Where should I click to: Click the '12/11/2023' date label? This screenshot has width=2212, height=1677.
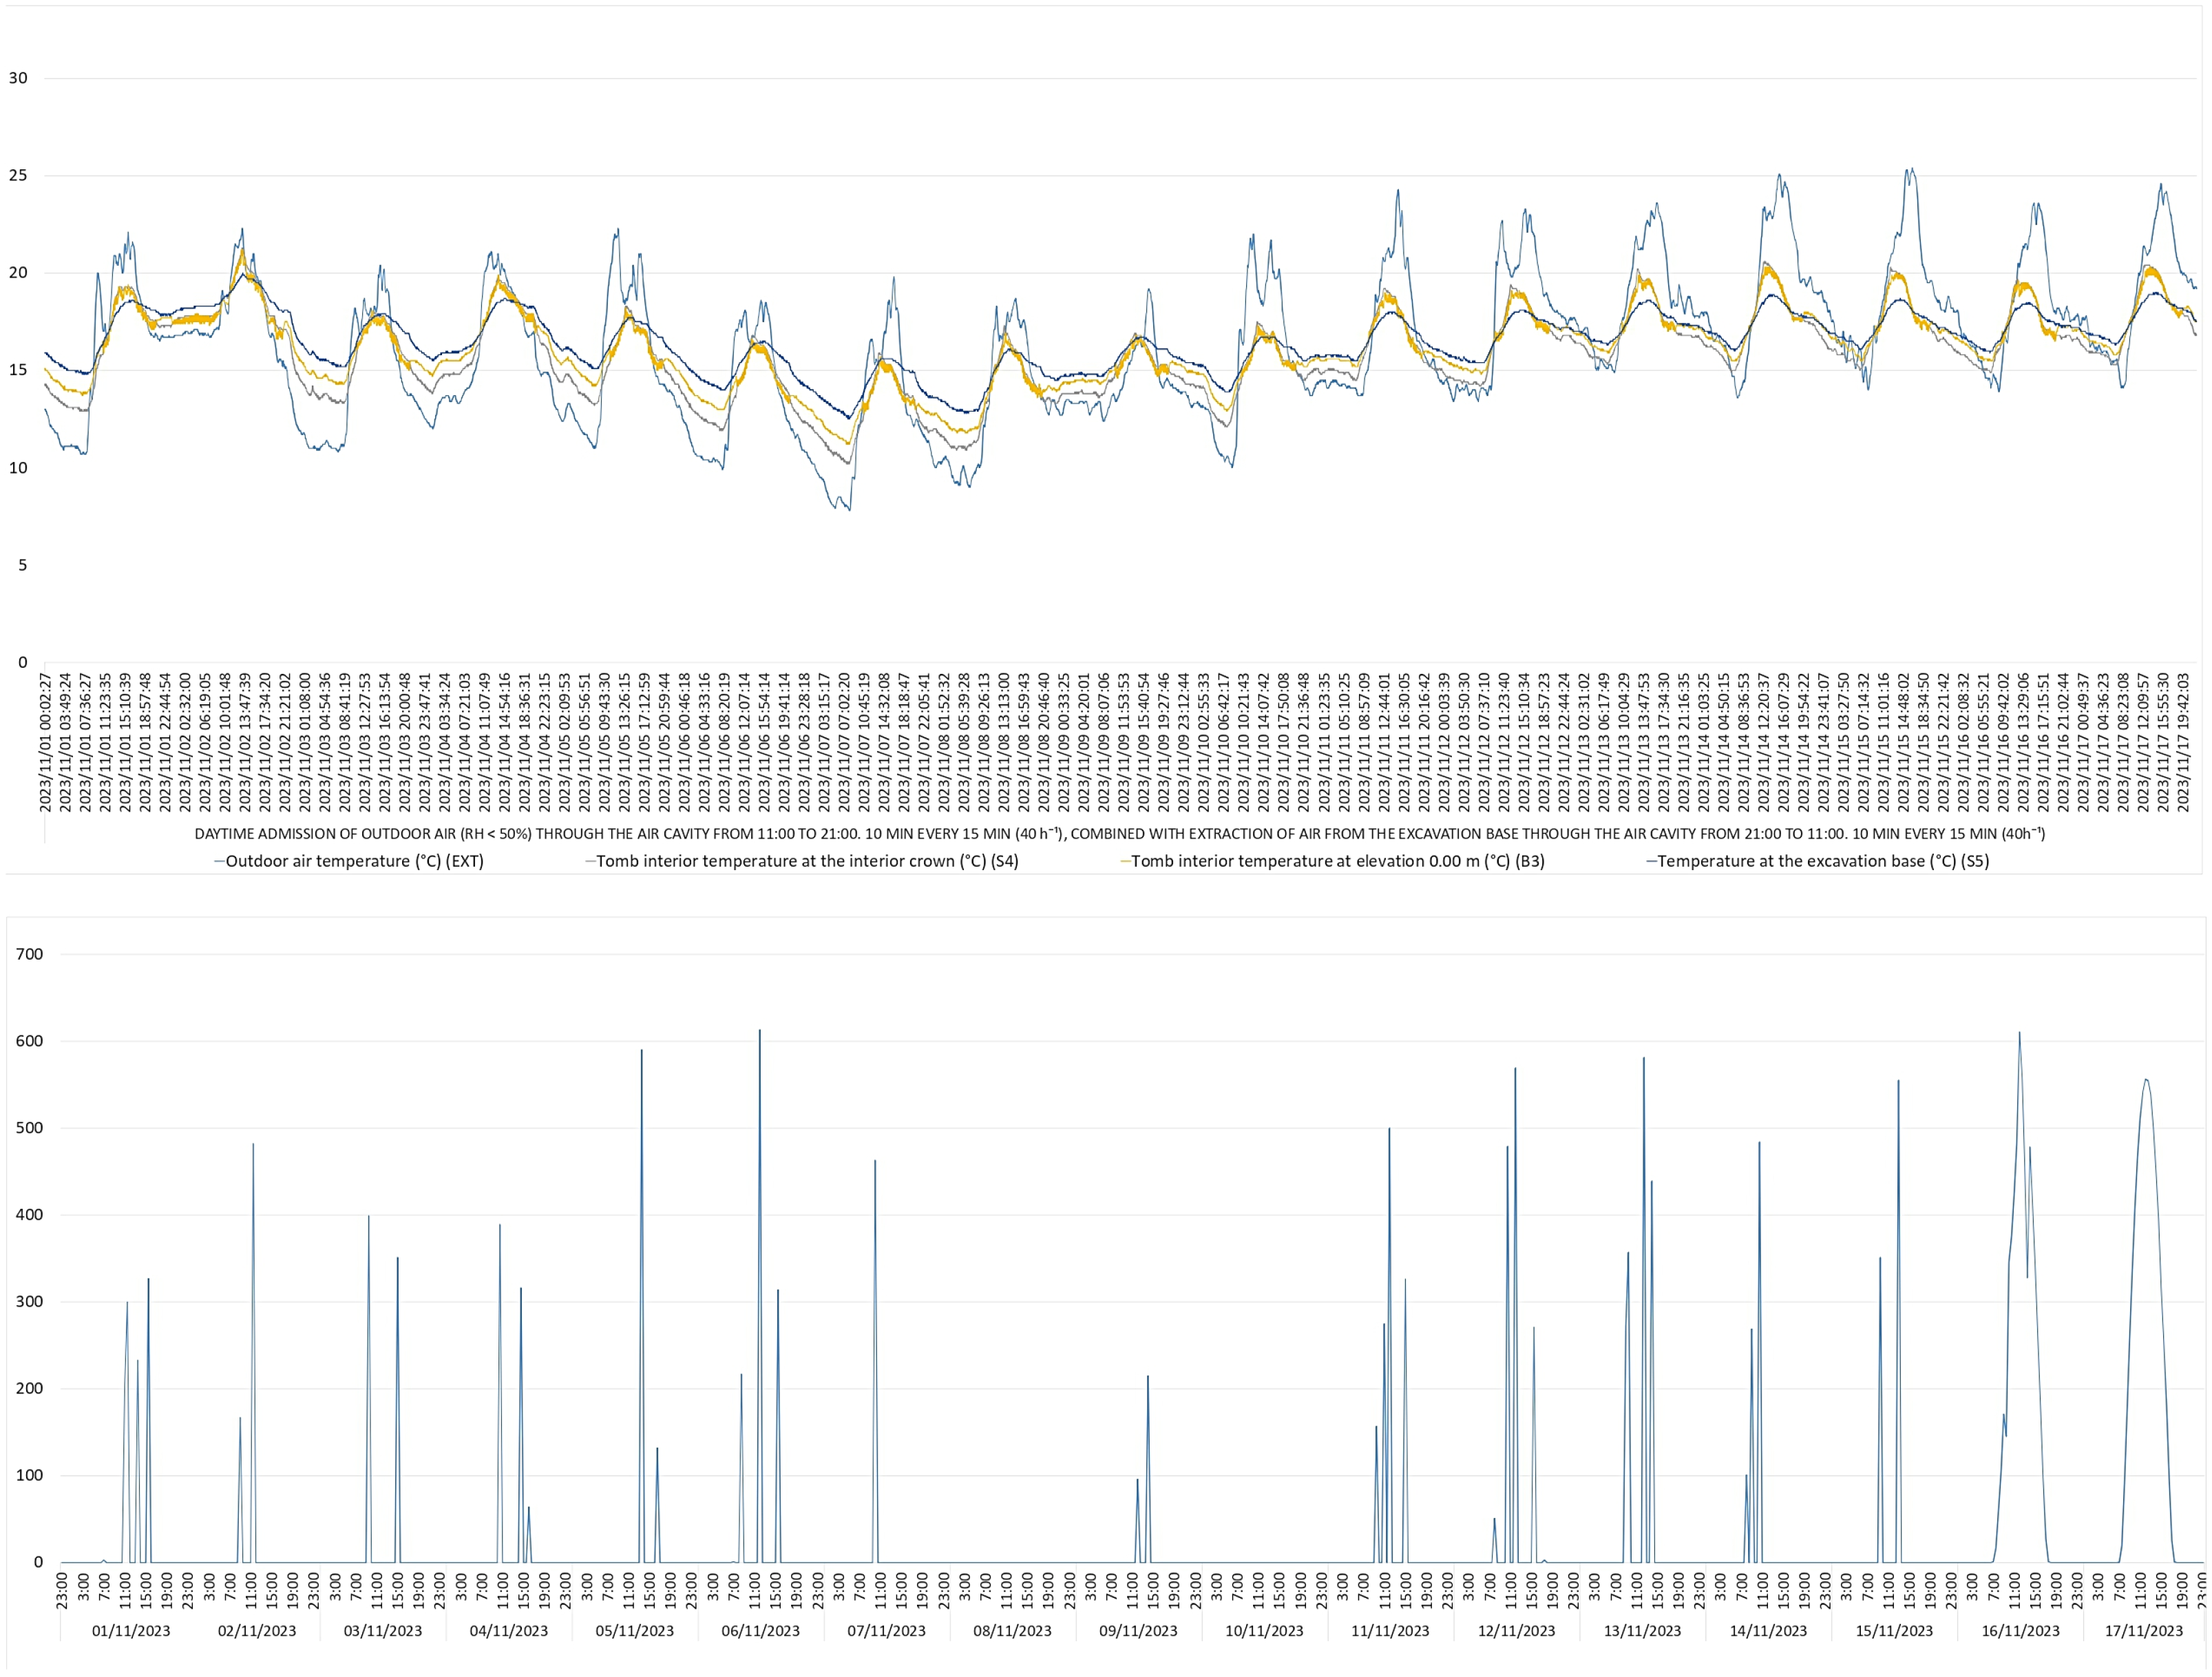1517,1631
